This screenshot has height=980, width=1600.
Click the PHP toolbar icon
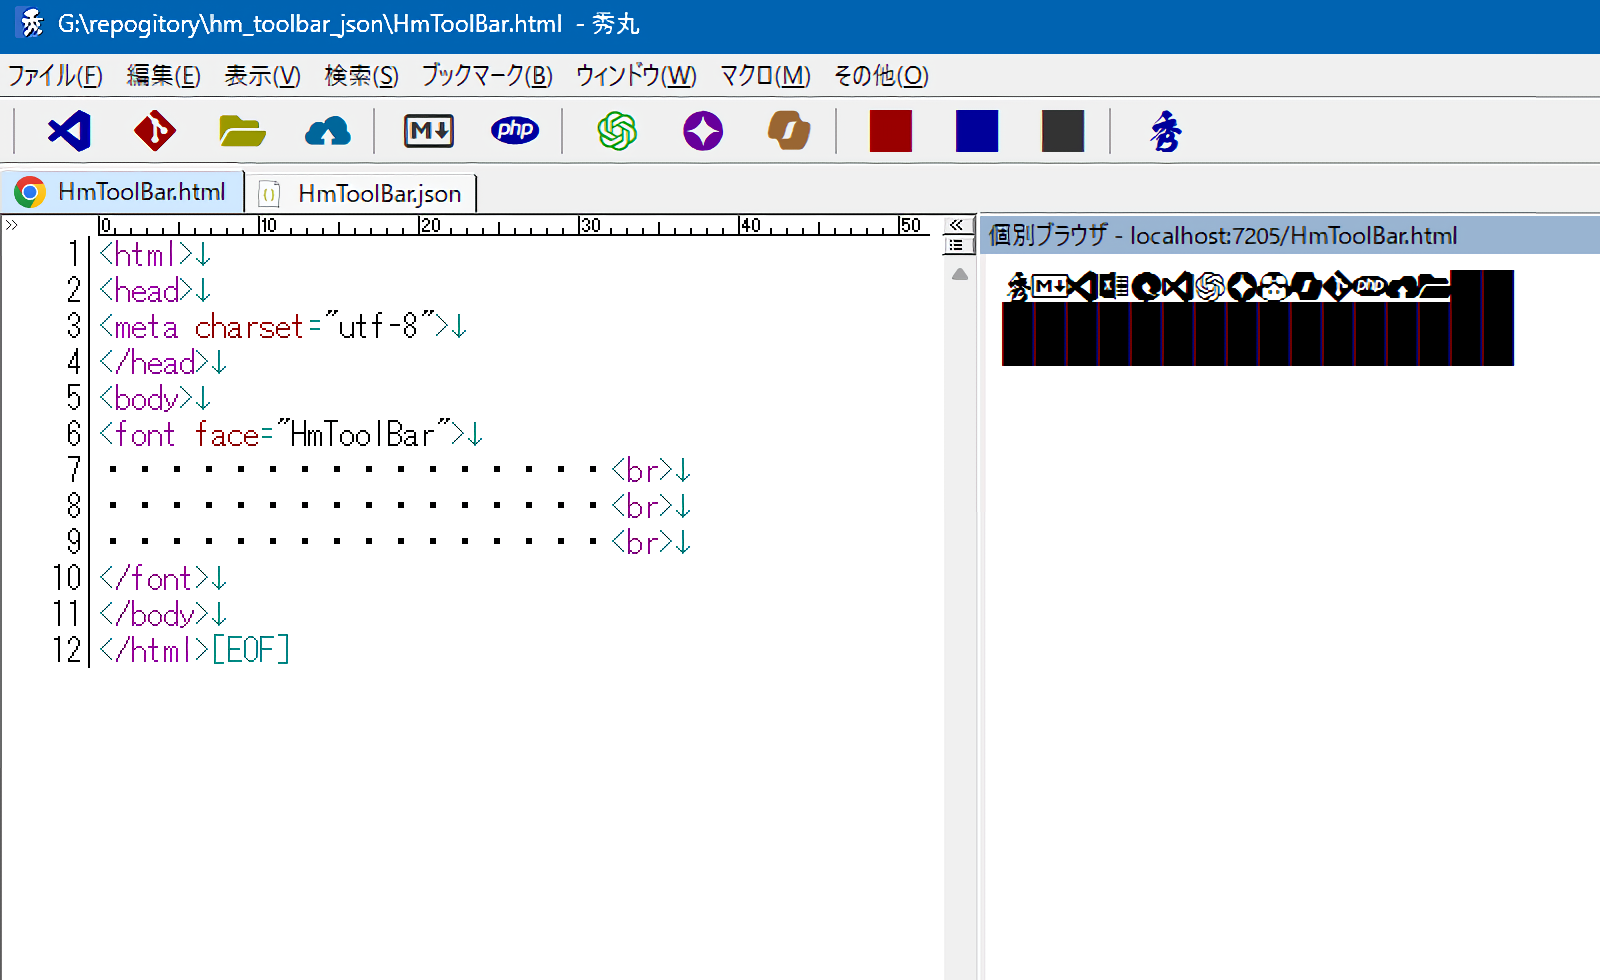pos(515,131)
